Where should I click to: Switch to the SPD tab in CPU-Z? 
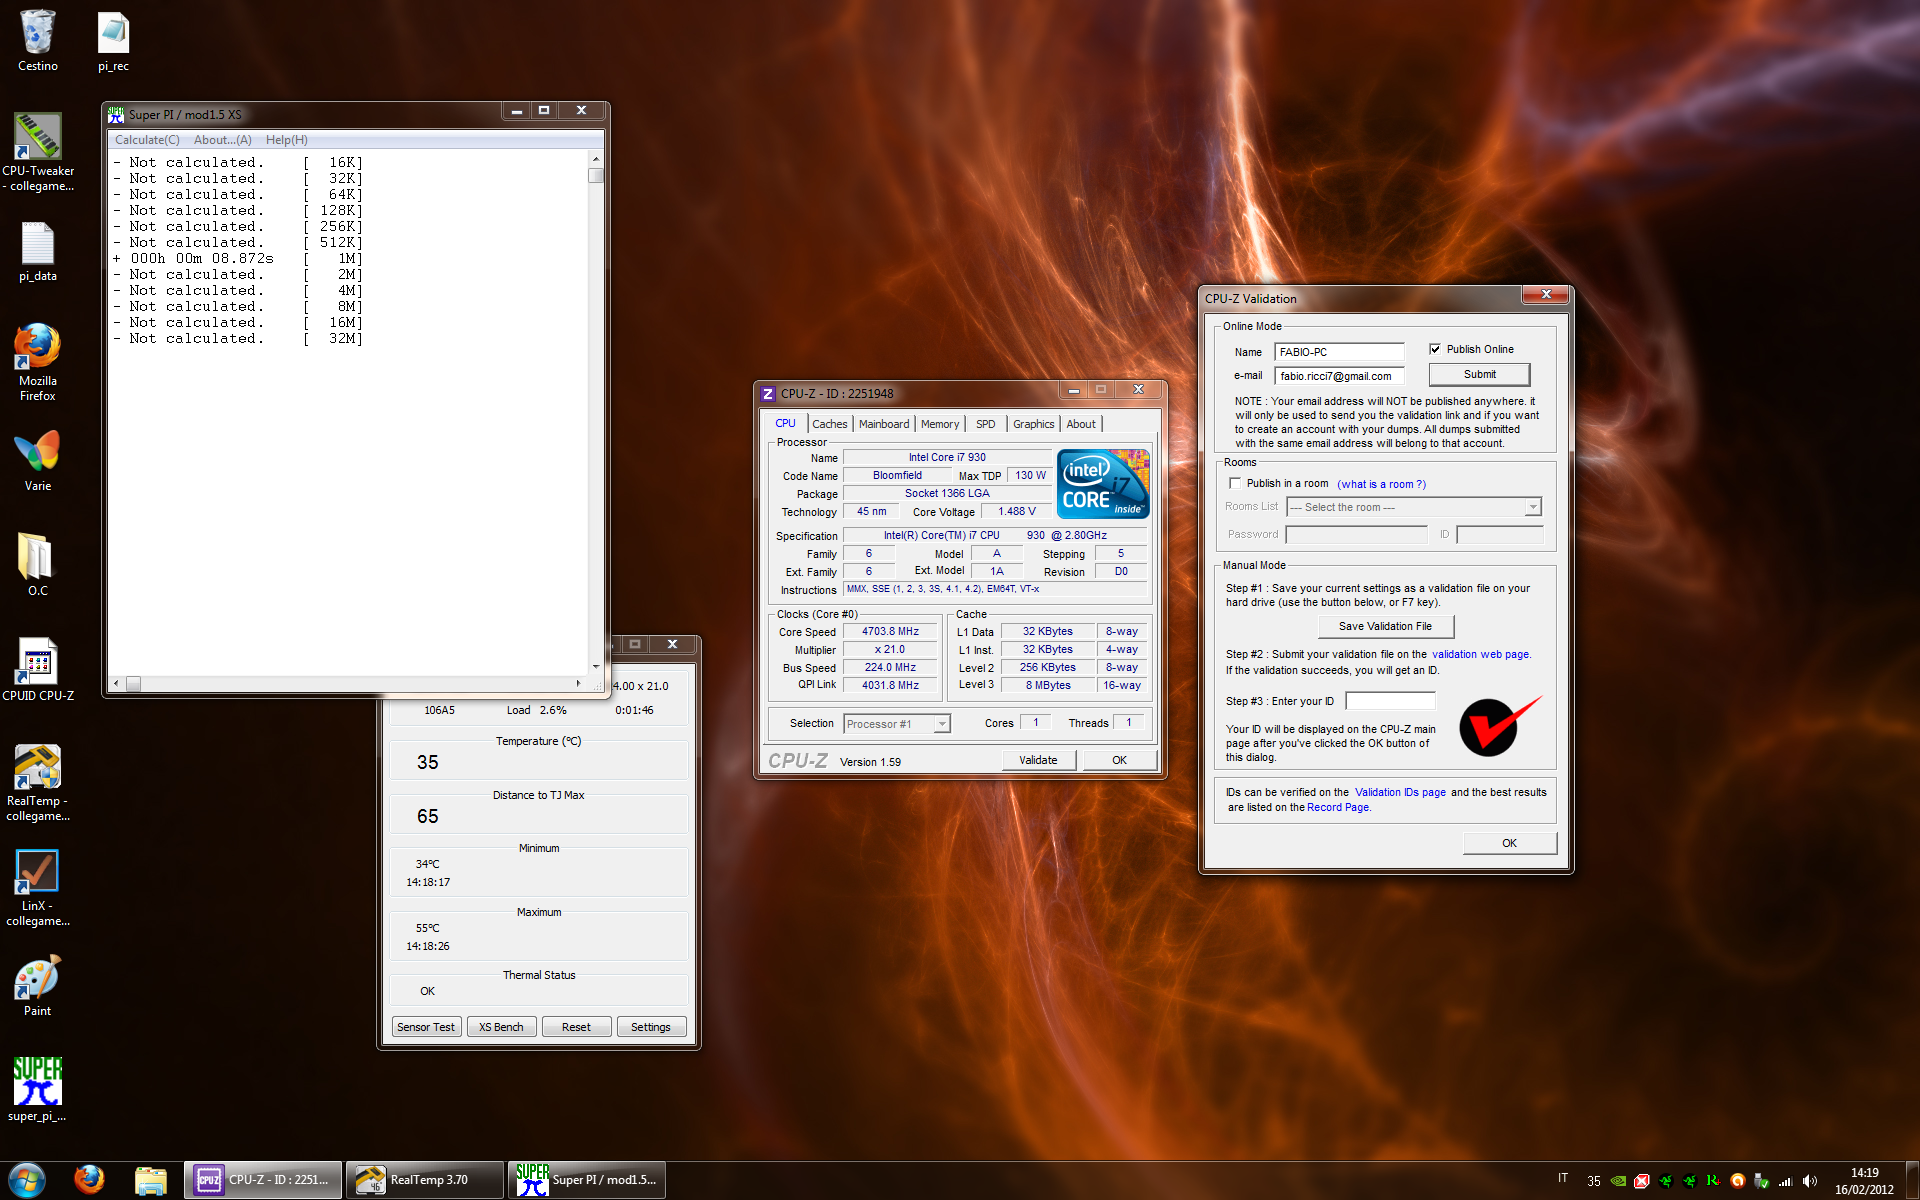pos(986,424)
